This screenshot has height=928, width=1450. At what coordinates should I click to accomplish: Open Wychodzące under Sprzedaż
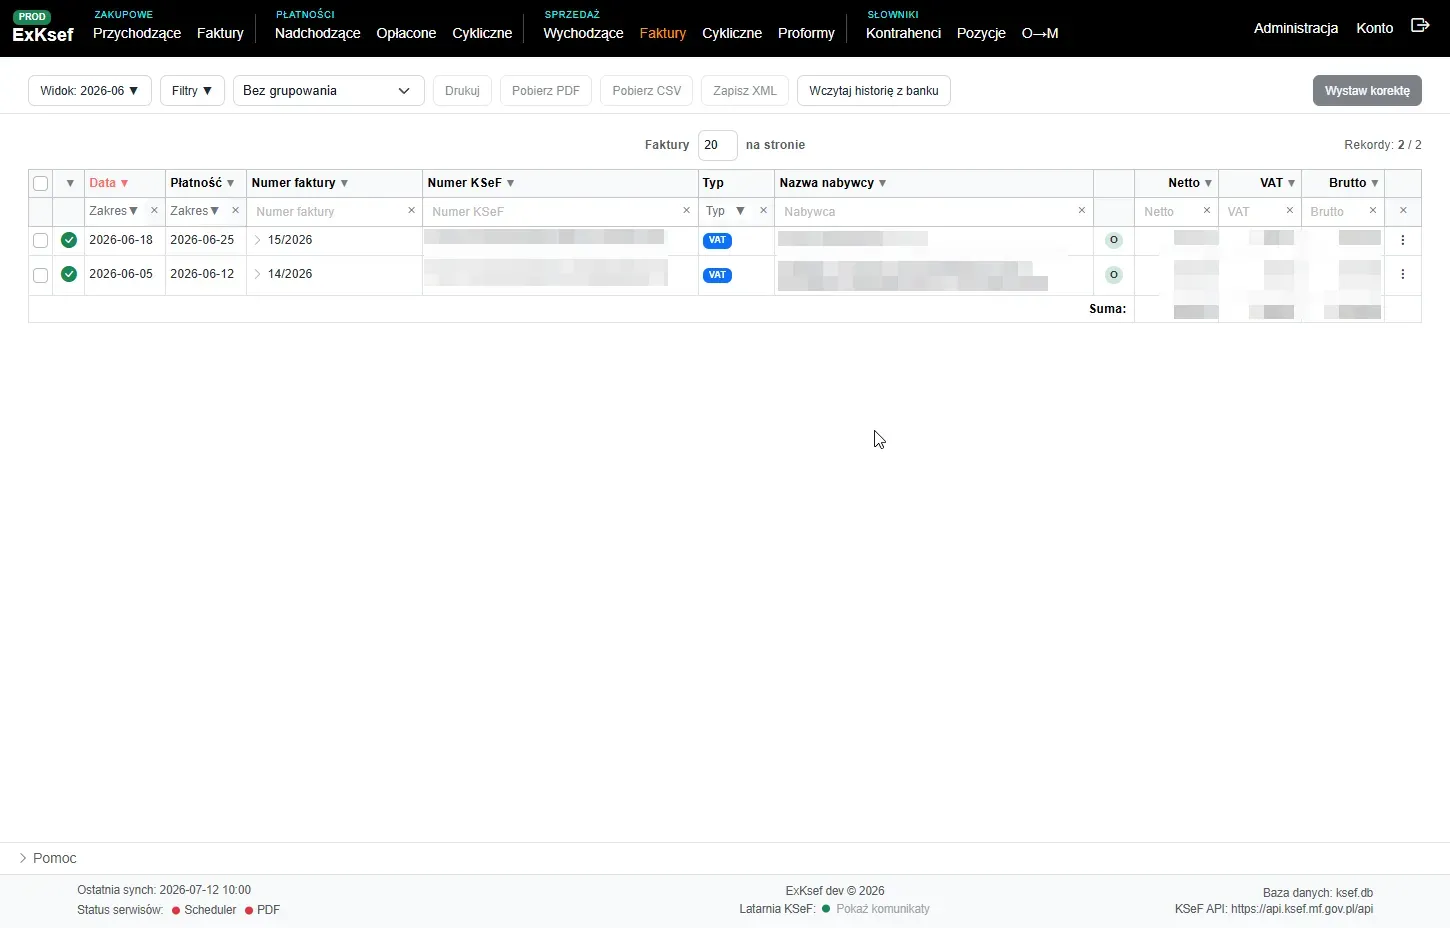(x=583, y=33)
